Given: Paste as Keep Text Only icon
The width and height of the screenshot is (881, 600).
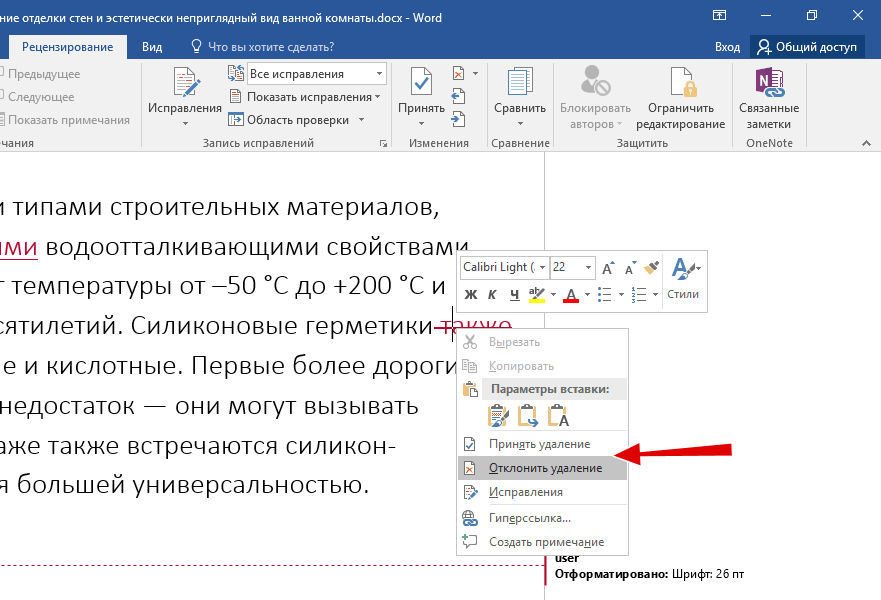Looking at the screenshot, I should click(x=558, y=416).
